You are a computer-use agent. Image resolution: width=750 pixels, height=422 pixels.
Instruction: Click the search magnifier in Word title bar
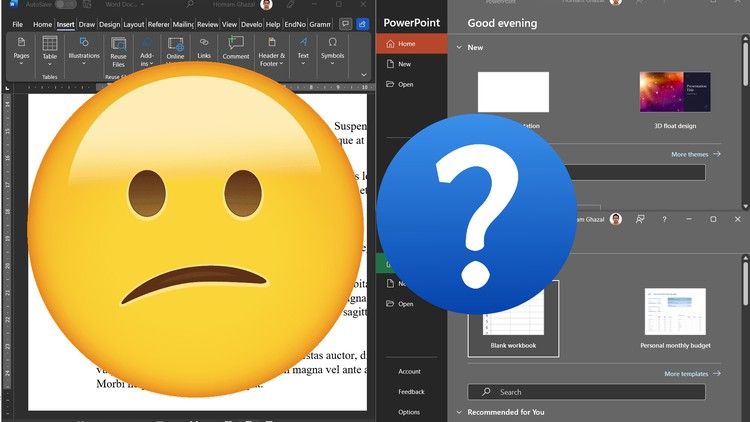[190, 4]
